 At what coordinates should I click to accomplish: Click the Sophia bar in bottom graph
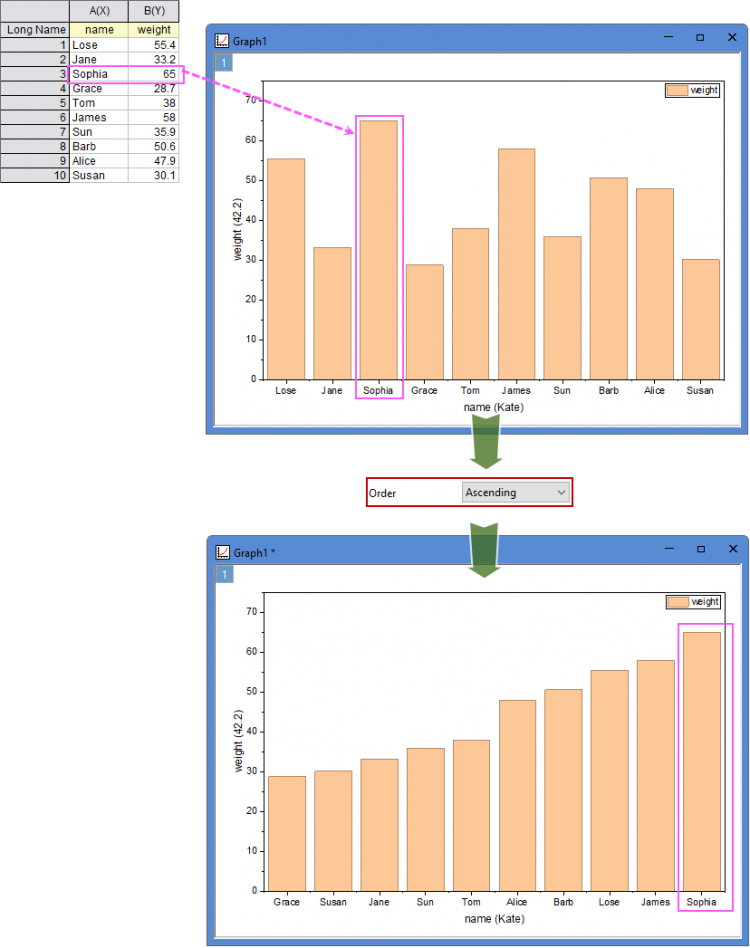coord(702,762)
